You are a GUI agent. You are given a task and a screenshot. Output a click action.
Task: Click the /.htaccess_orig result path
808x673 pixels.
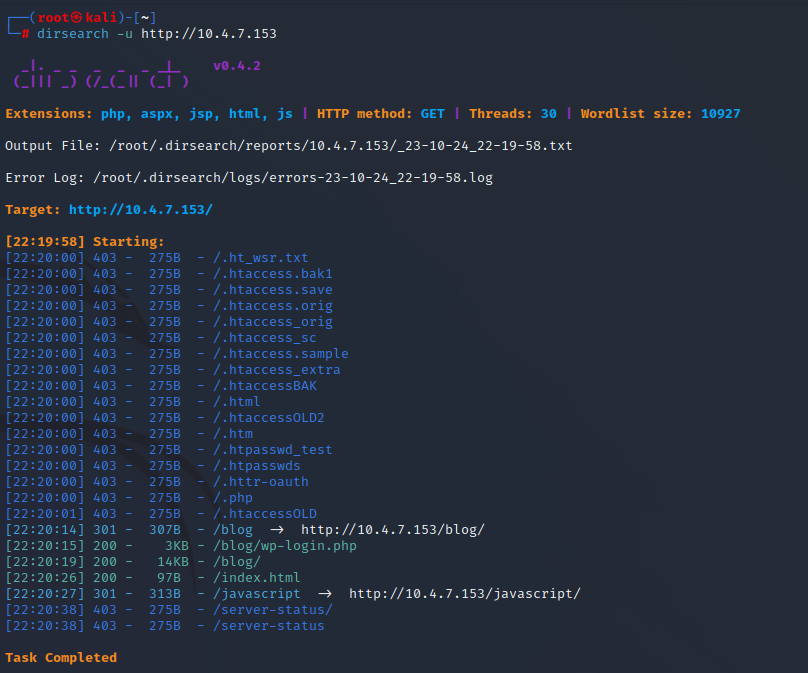pyautogui.click(x=273, y=322)
